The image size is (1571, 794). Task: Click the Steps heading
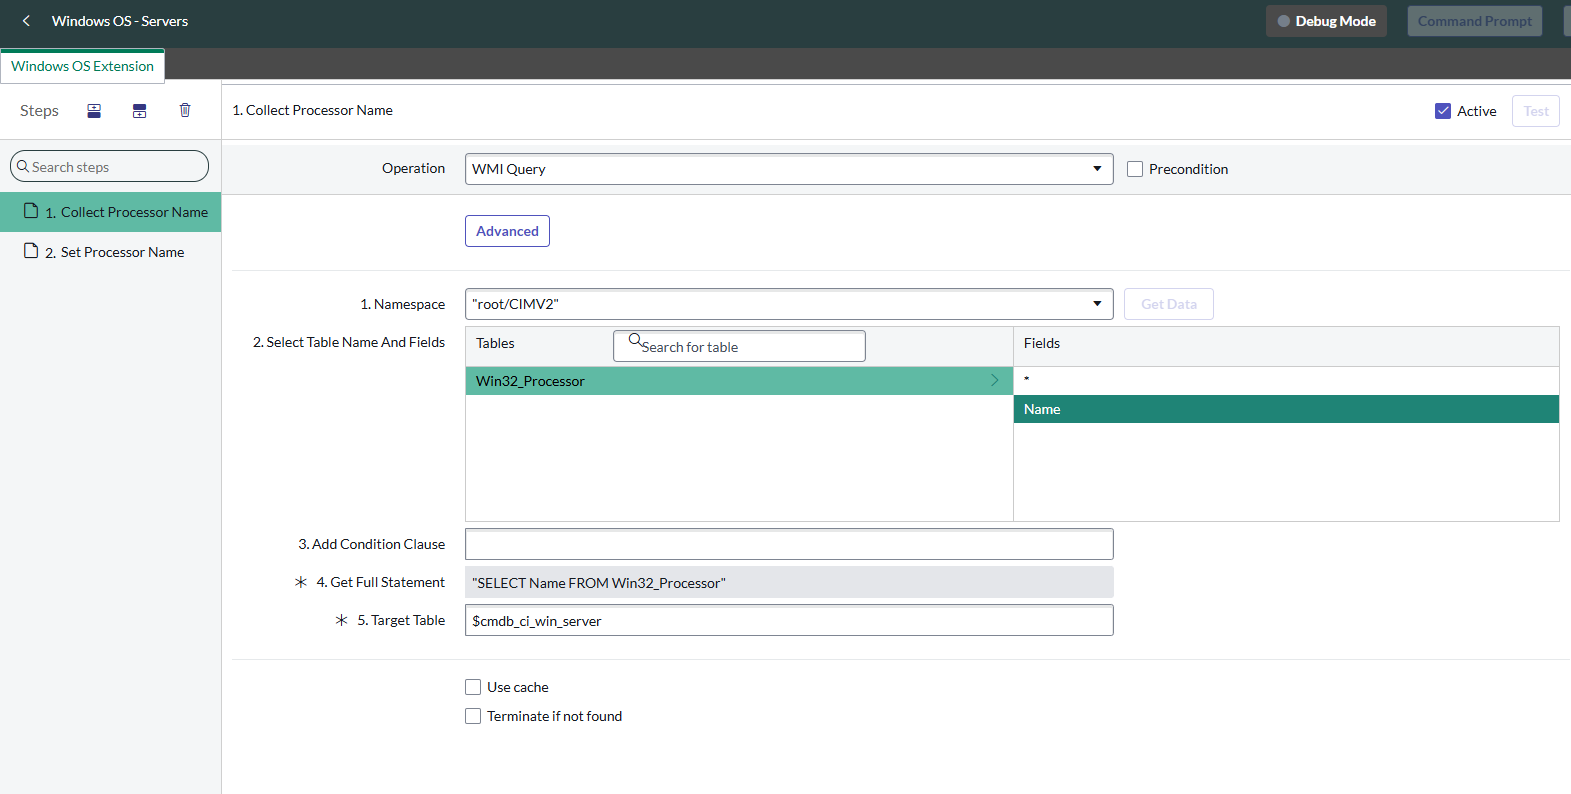(39, 111)
